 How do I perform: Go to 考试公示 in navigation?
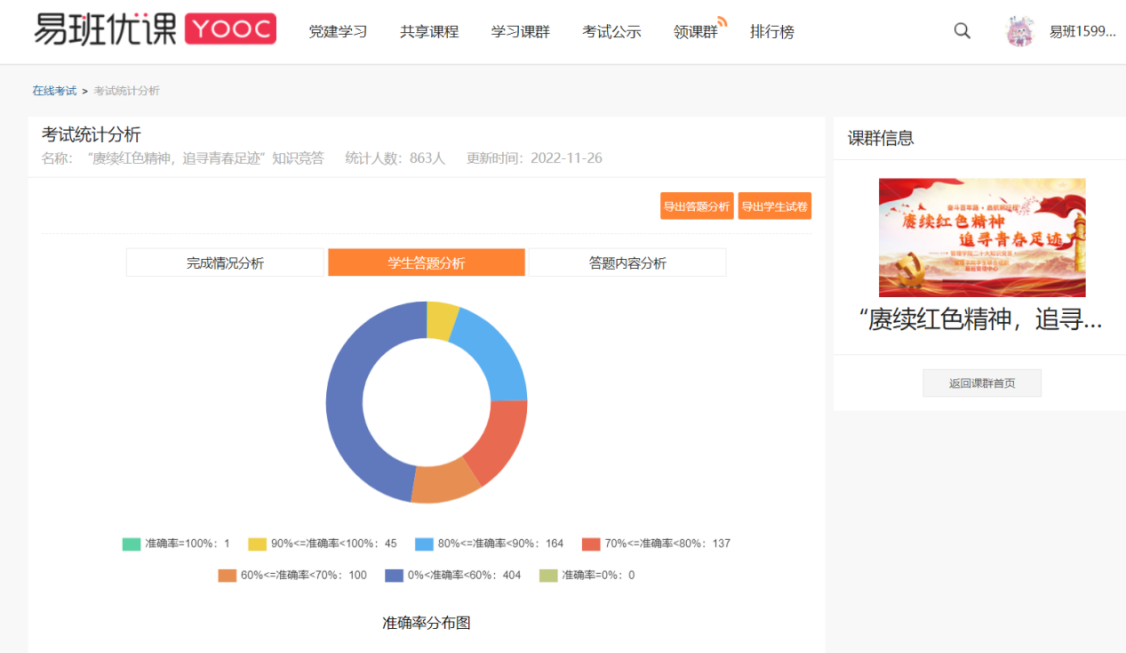point(612,32)
